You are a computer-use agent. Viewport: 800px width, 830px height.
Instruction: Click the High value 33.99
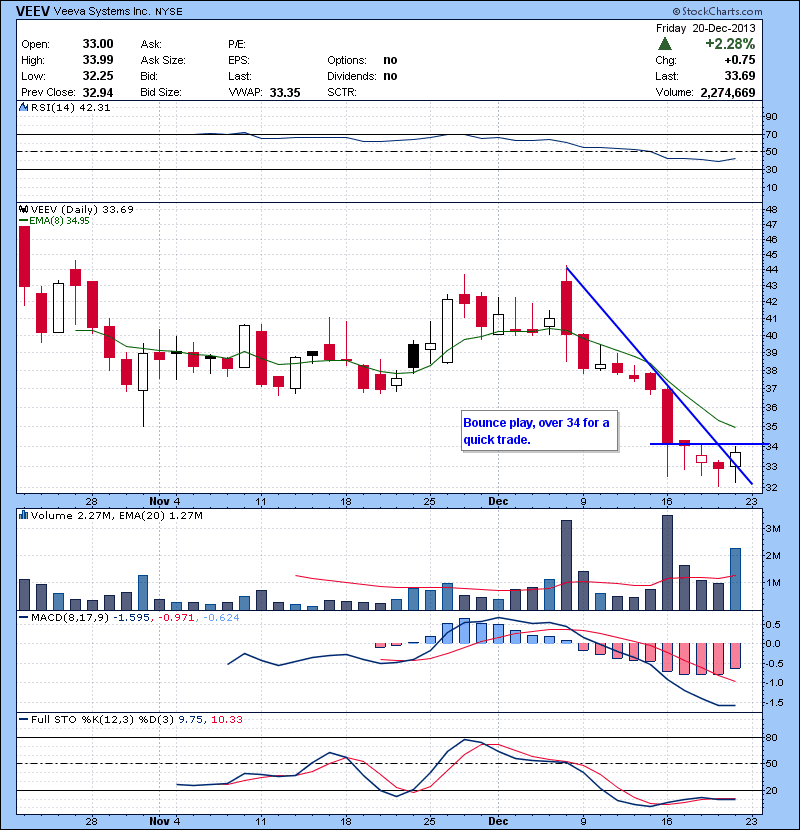point(98,60)
